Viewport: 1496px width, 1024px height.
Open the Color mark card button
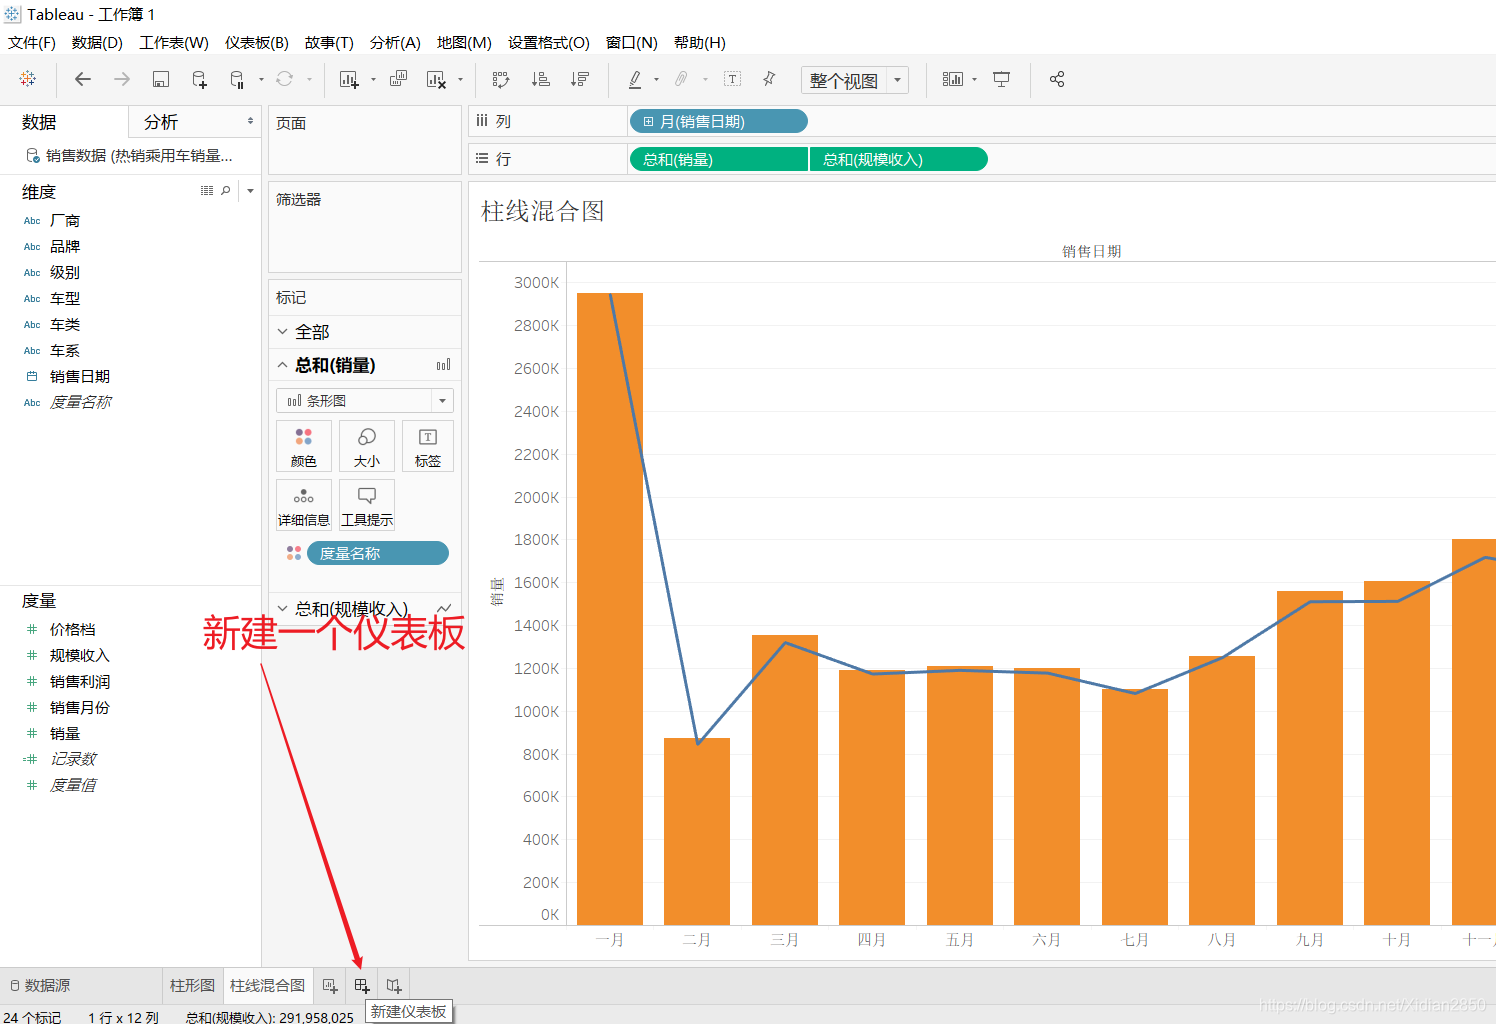tap(304, 446)
